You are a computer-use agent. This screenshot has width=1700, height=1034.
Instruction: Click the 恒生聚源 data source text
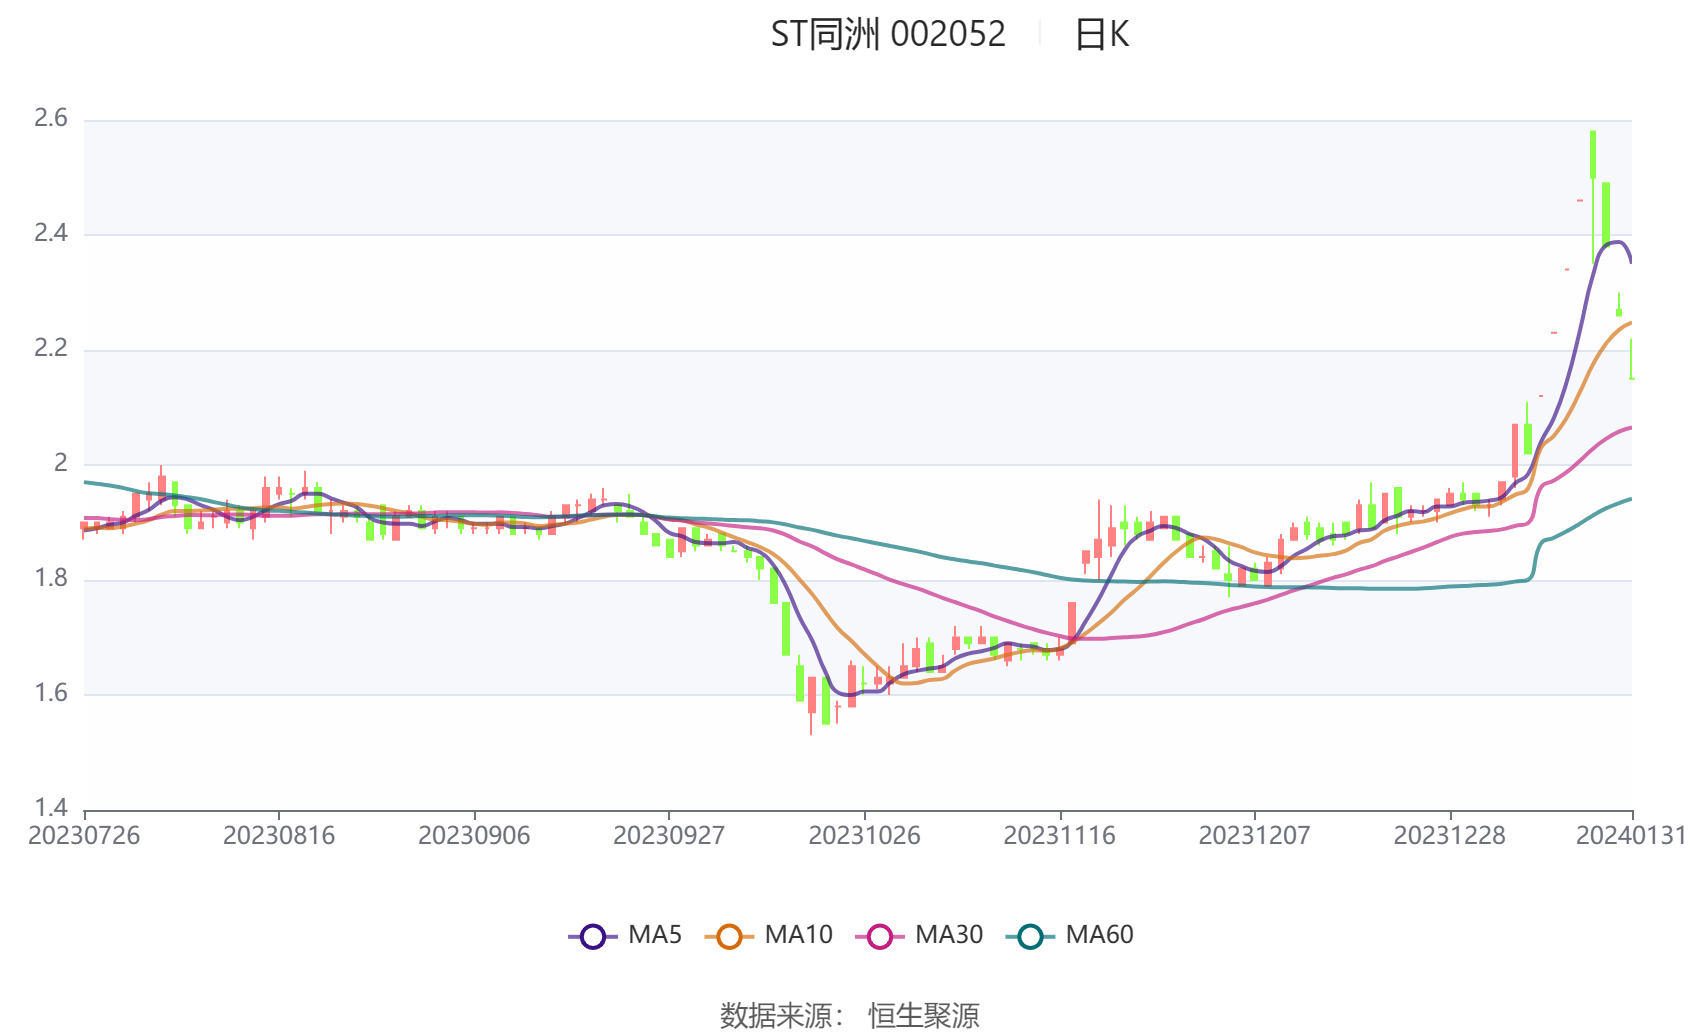(x=923, y=1016)
